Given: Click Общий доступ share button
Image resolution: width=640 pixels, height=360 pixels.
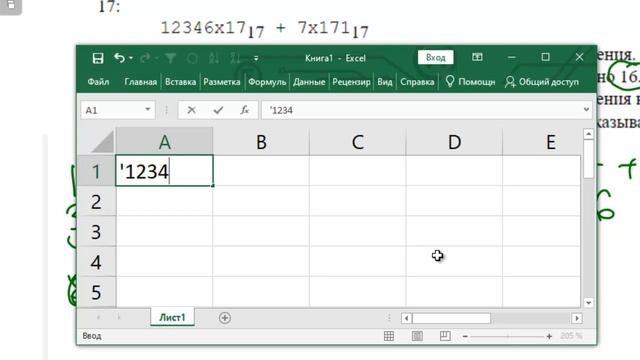Looking at the screenshot, I should point(542,82).
